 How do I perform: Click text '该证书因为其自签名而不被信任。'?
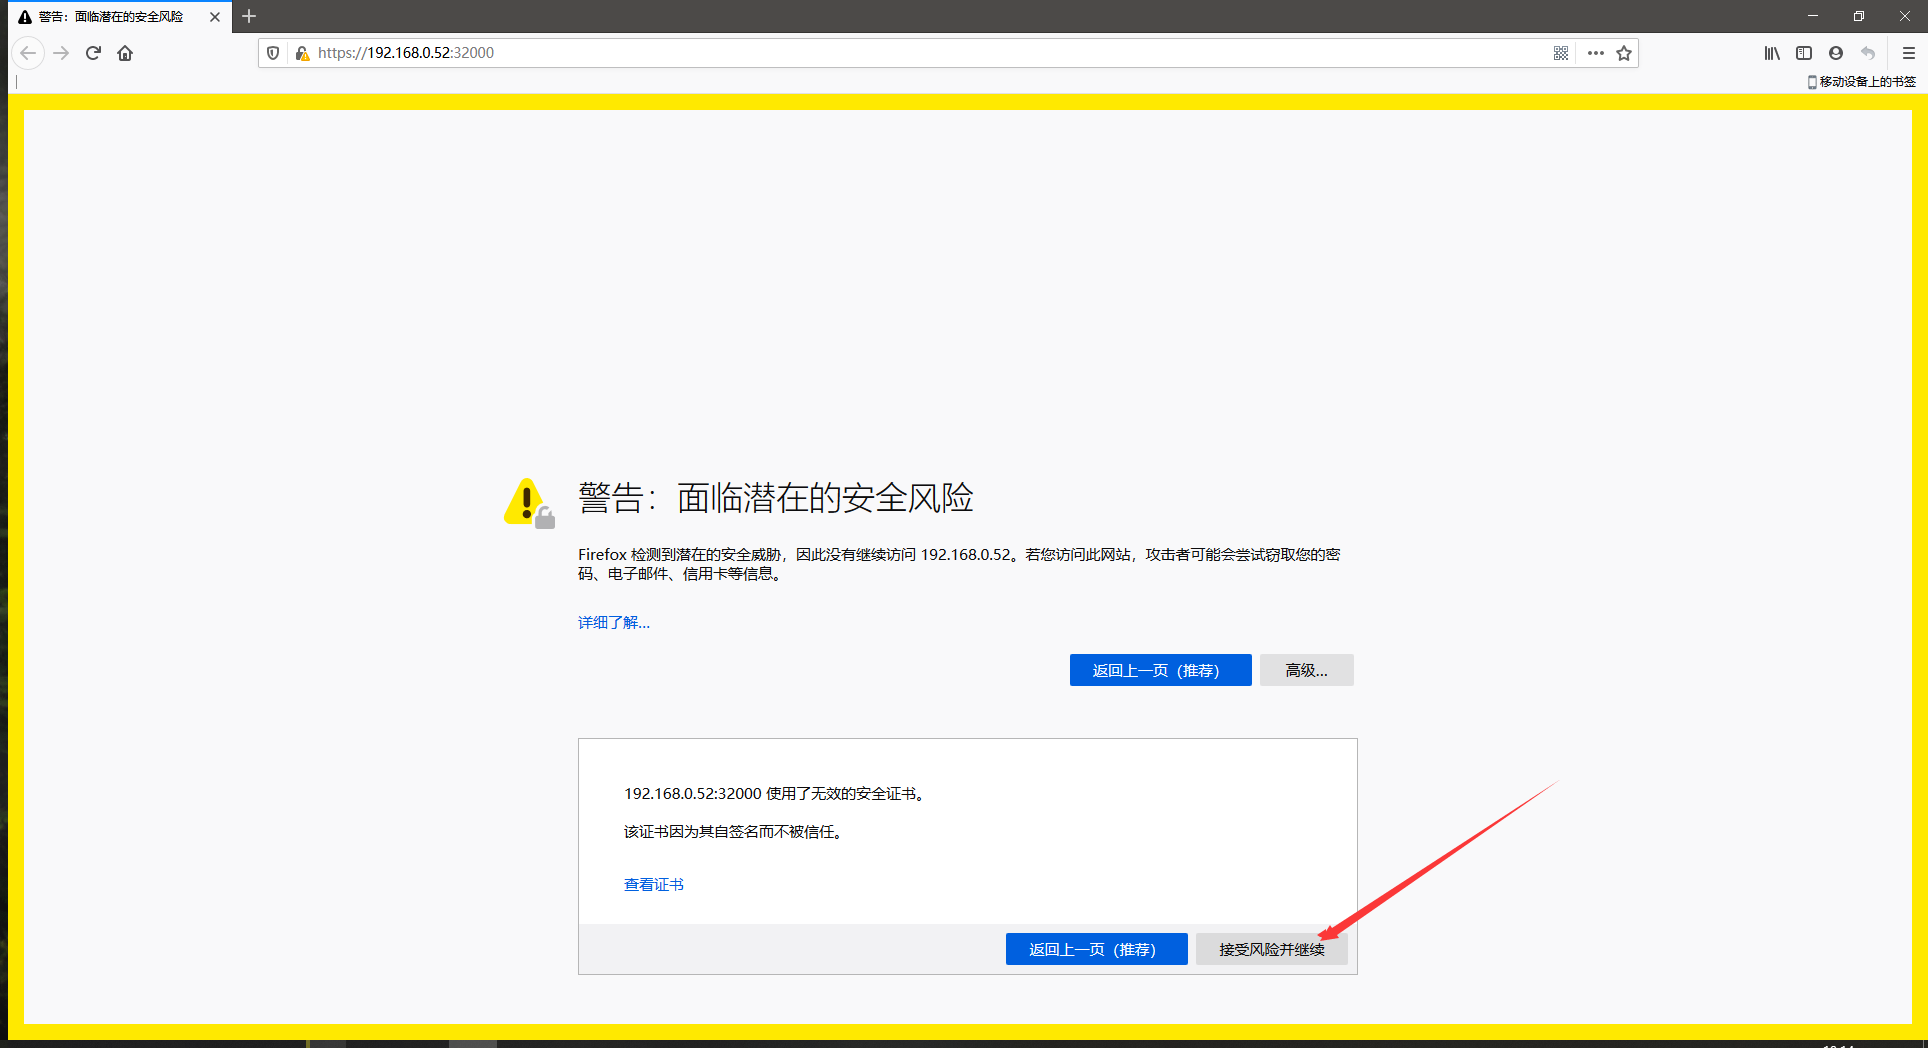[735, 831]
